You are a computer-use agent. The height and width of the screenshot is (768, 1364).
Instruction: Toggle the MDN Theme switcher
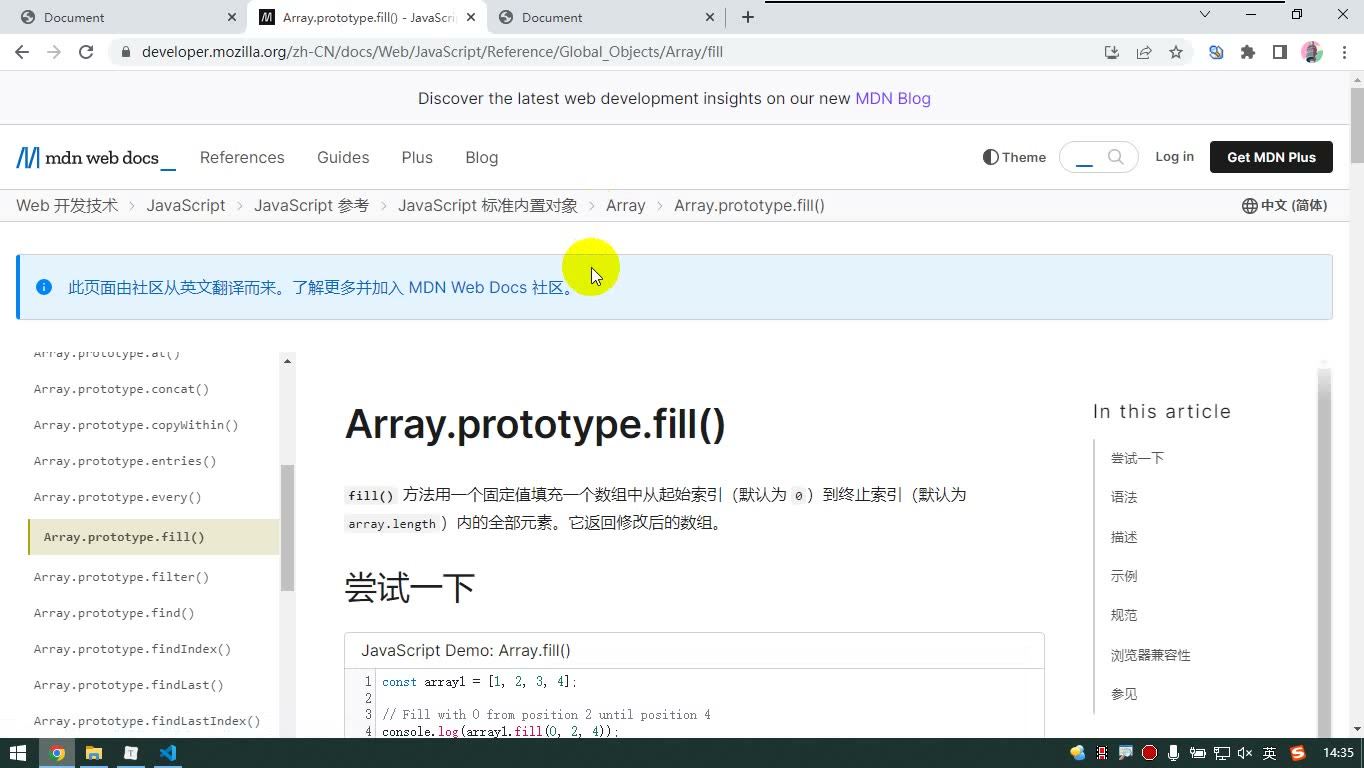(x=1014, y=157)
